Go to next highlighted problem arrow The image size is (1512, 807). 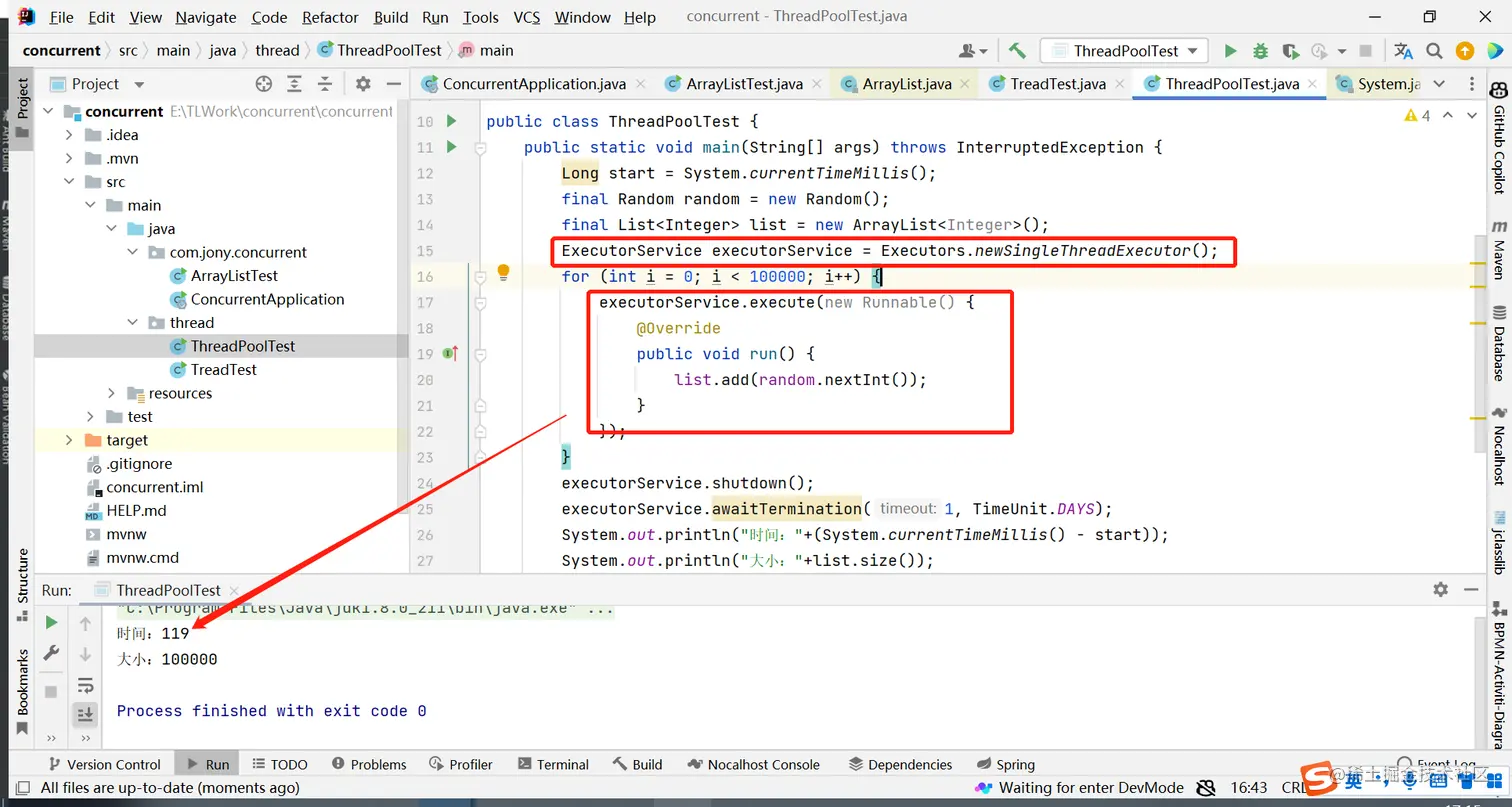[x=1472, y=116]
